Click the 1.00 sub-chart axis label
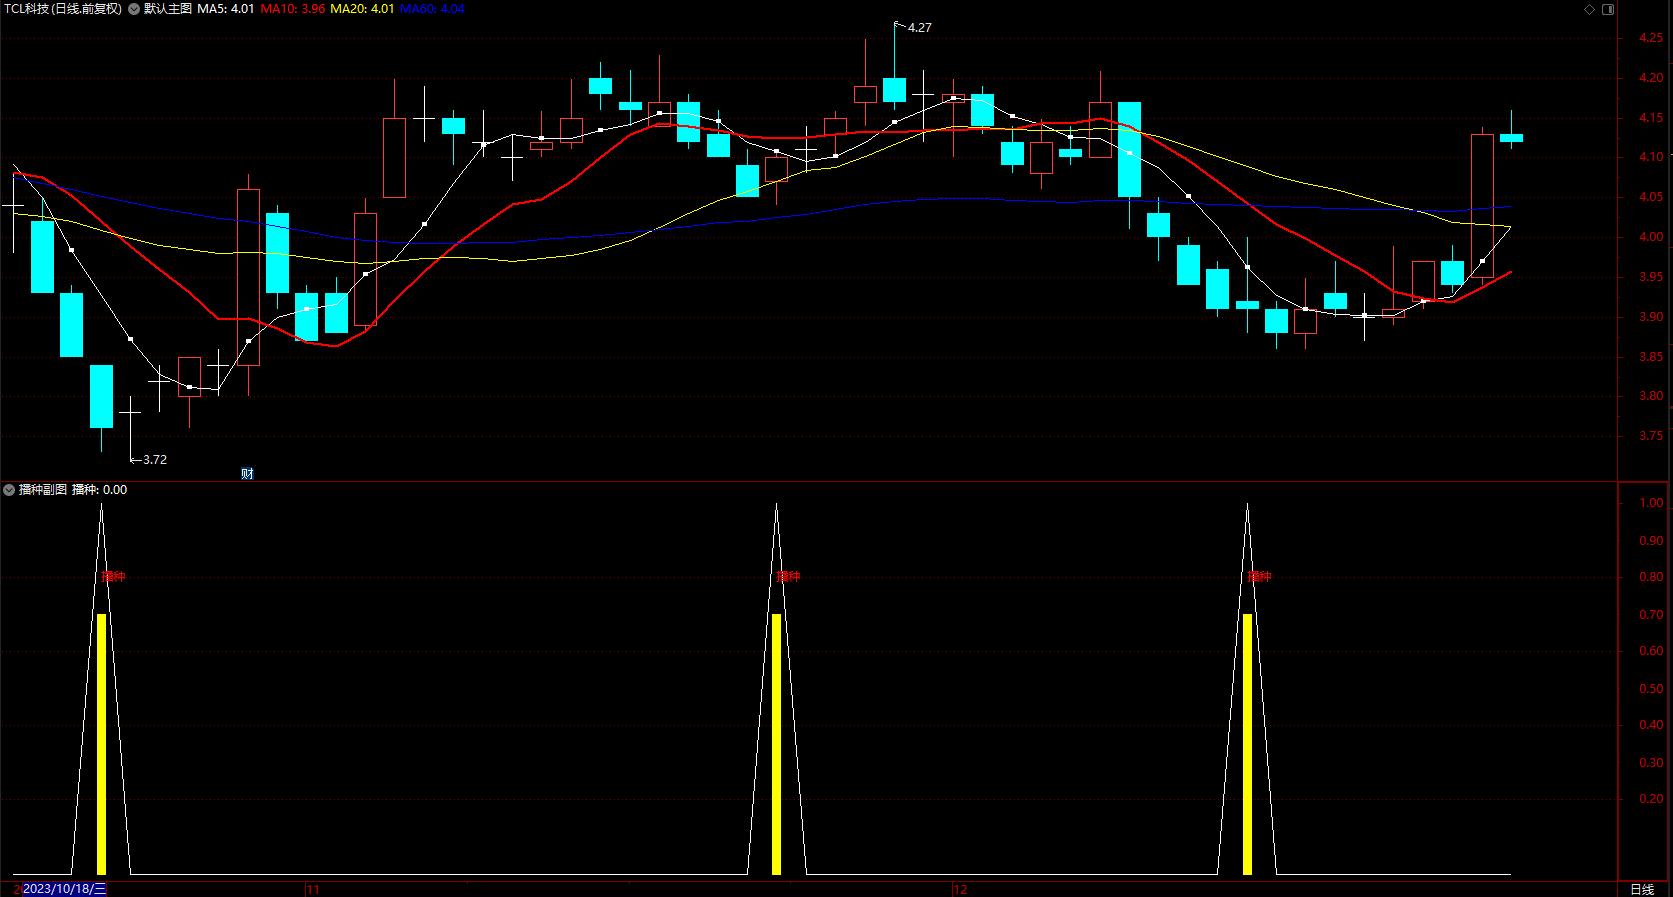 [1651, 503]
